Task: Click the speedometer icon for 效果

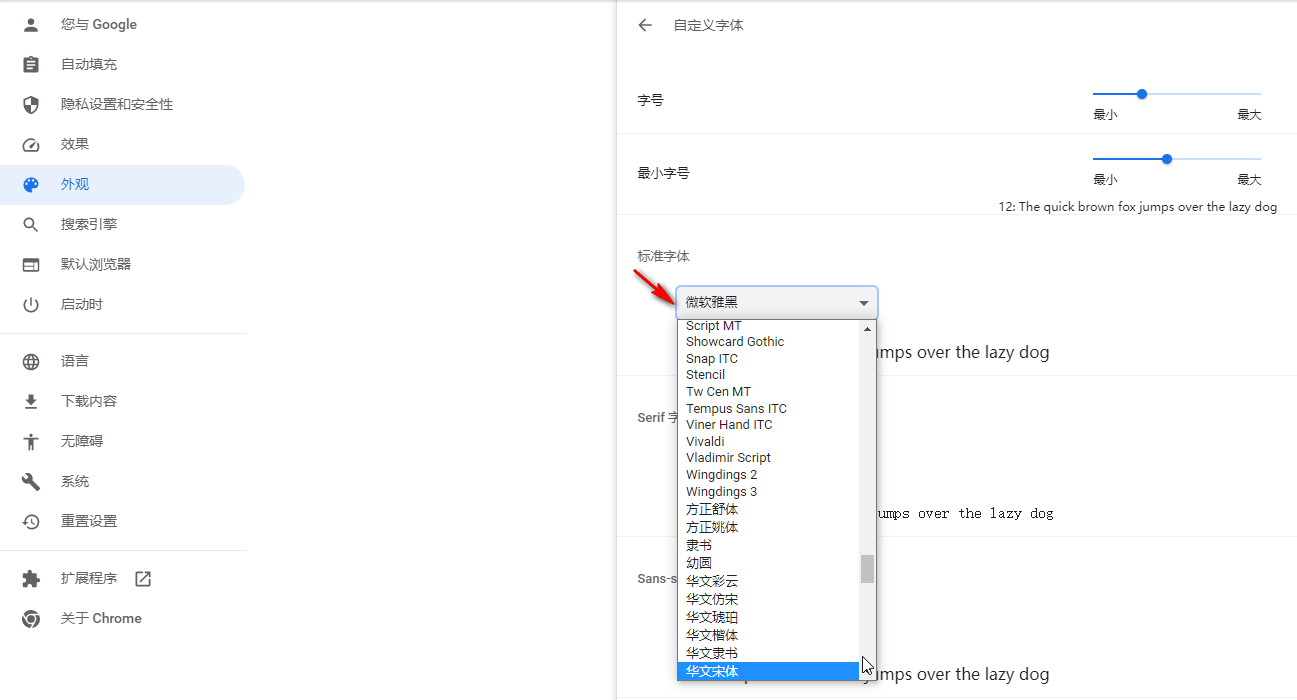Action: click(x=31, y=144)
